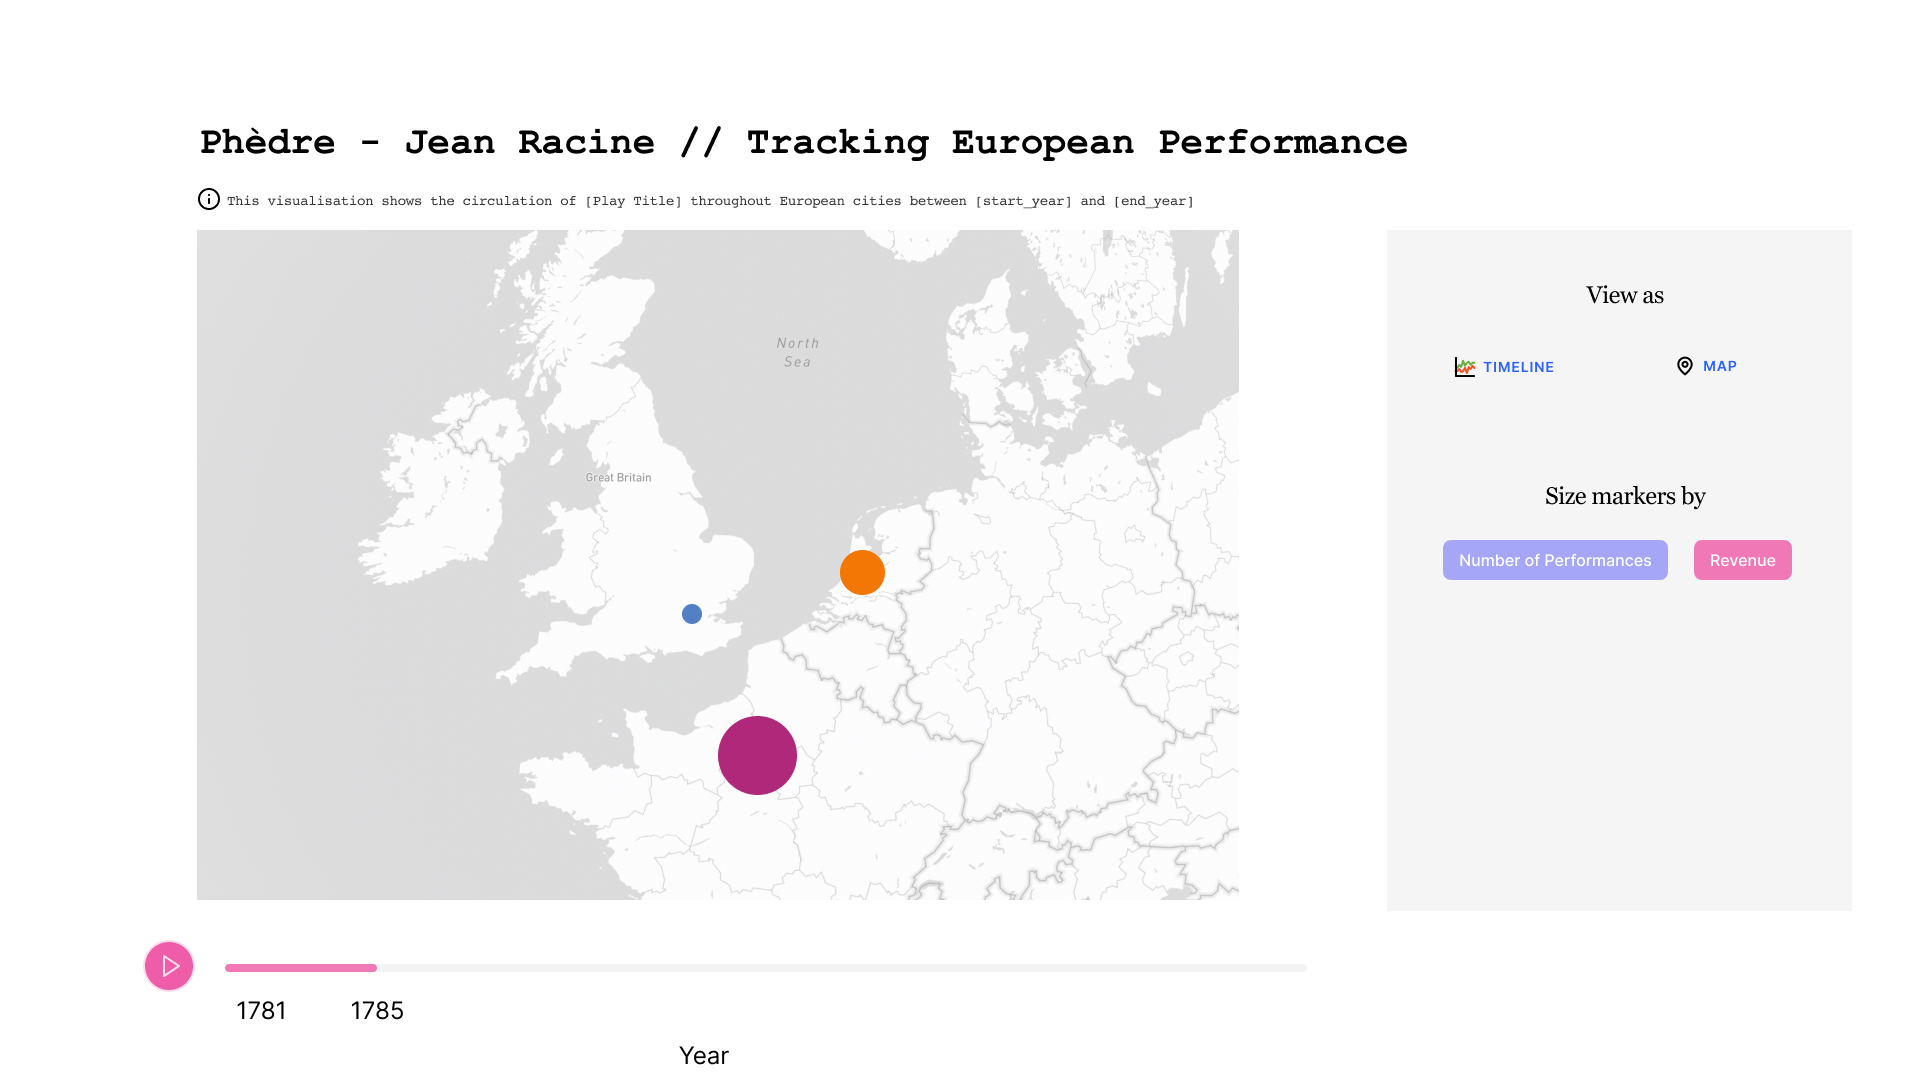Size markers by Revenue
Screen dimensions: 1920x1080
1742,560
